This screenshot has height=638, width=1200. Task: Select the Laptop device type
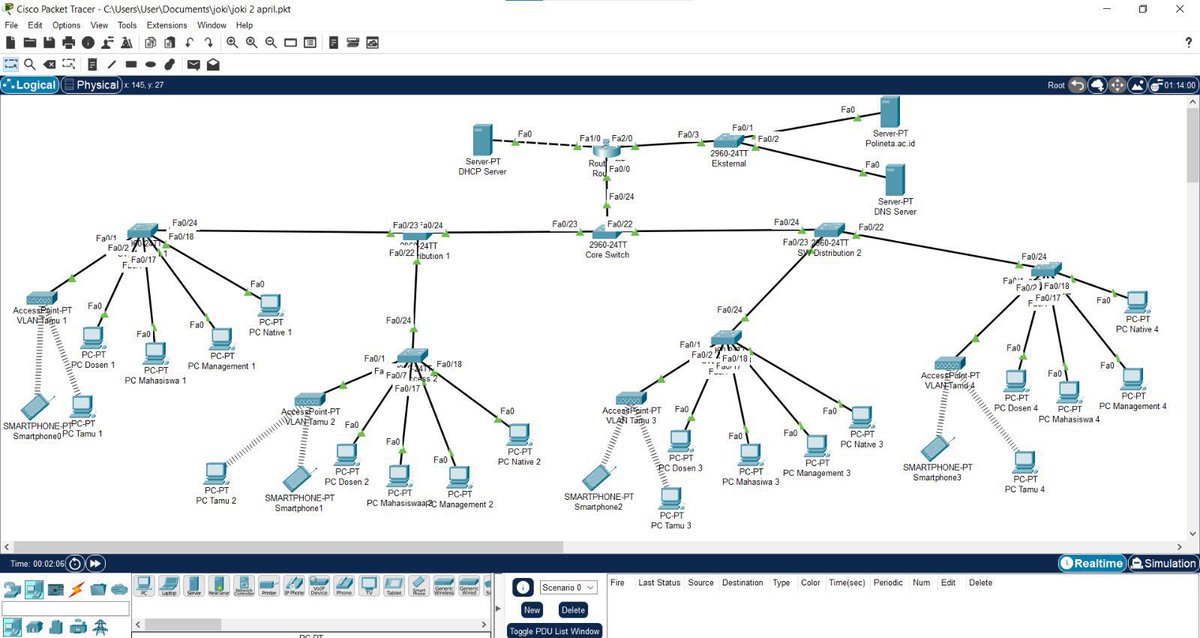tap(169, 588)
